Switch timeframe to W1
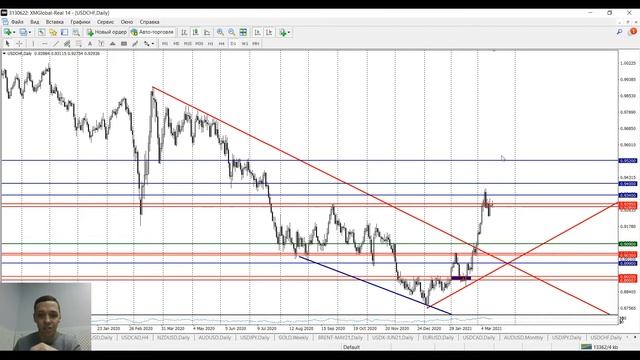This screenshot has height=360, width=640. [244, 43]
